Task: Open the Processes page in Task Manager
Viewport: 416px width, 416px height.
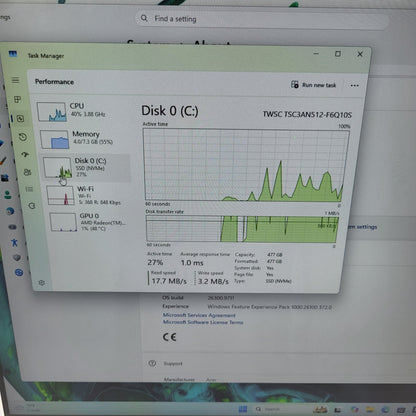Action: pyautogui.click(x=17, y=99)
